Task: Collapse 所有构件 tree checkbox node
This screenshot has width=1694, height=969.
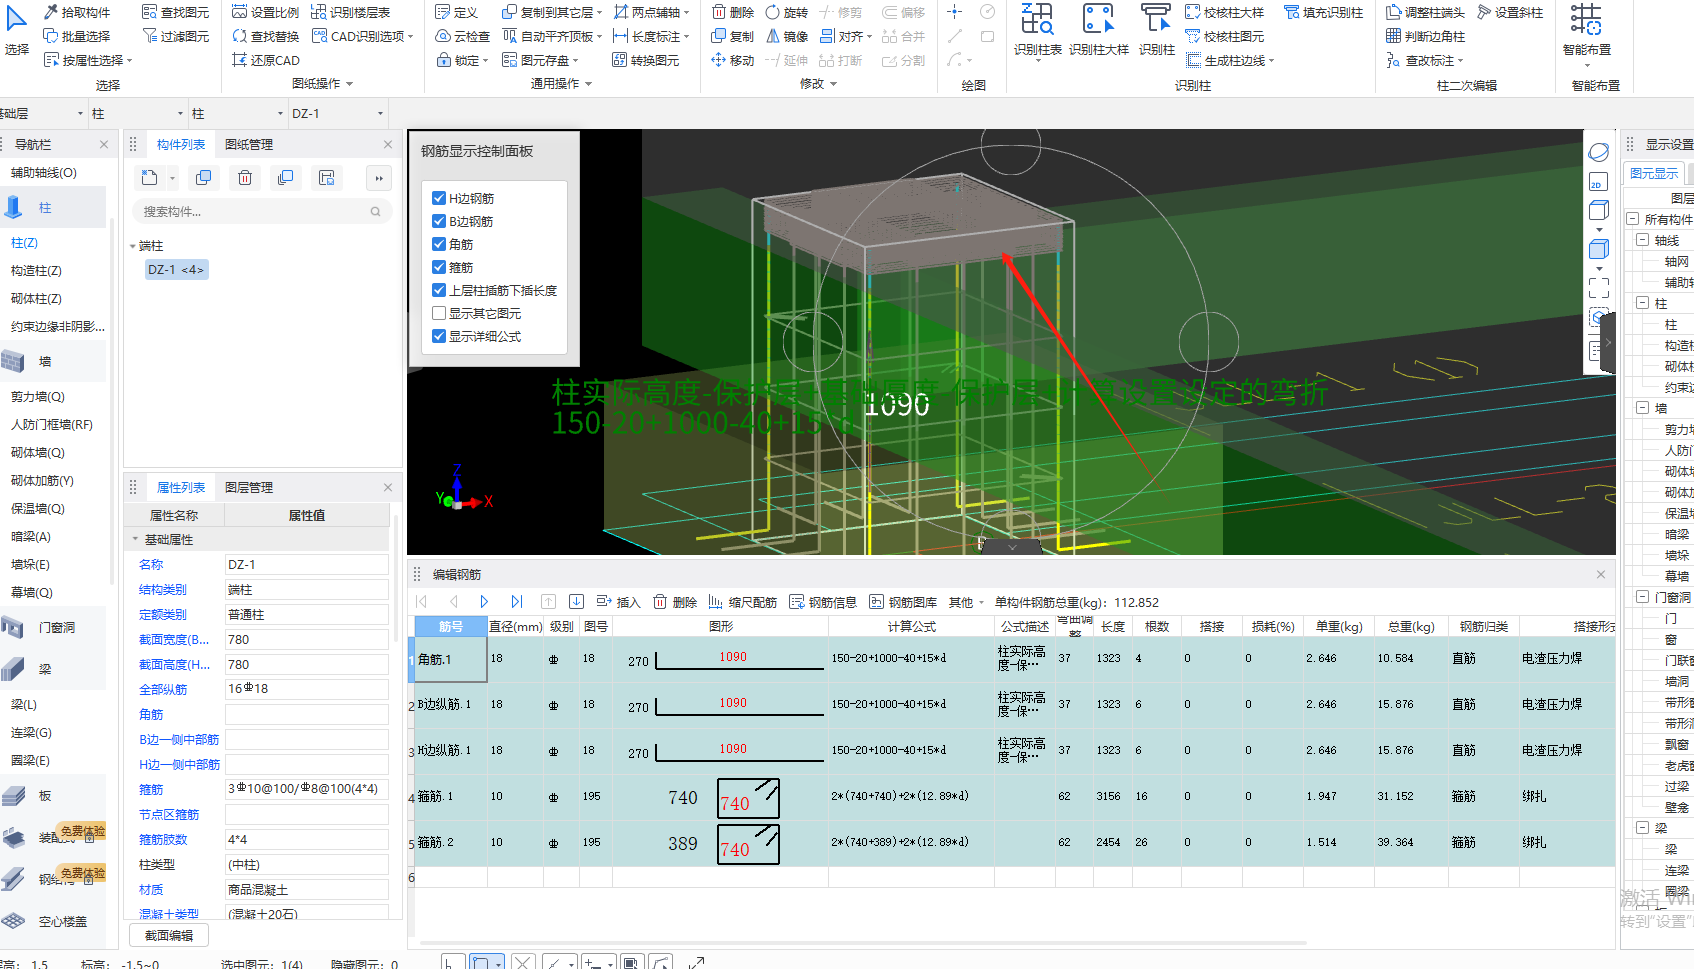Action: pyautogui.click(x=1632, y=219)
